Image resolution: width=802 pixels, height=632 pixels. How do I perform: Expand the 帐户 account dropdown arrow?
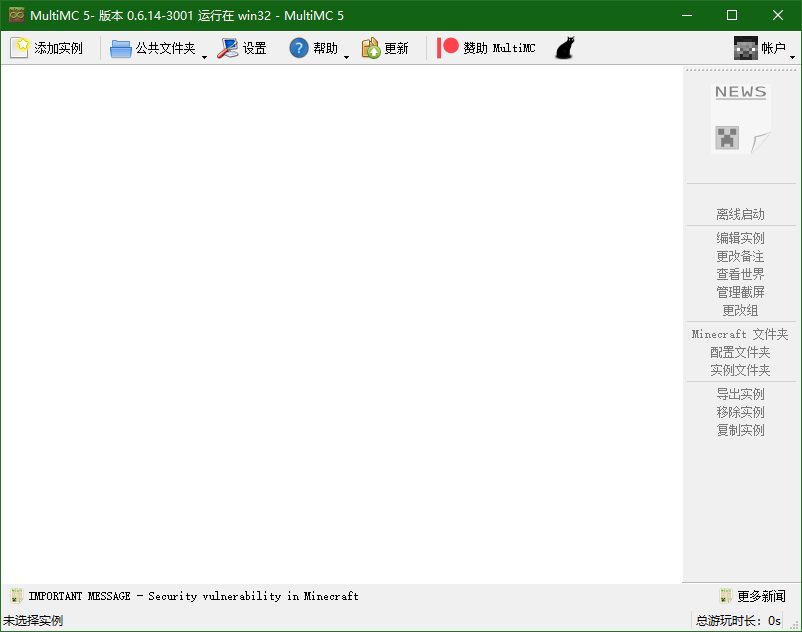pos(792,57)
